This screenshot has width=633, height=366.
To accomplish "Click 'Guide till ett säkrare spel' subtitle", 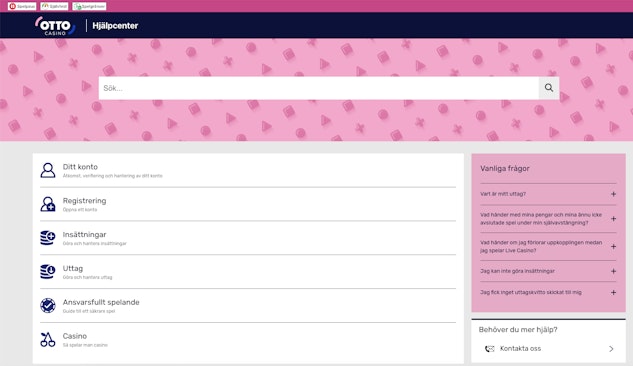I will coord(89,312).
